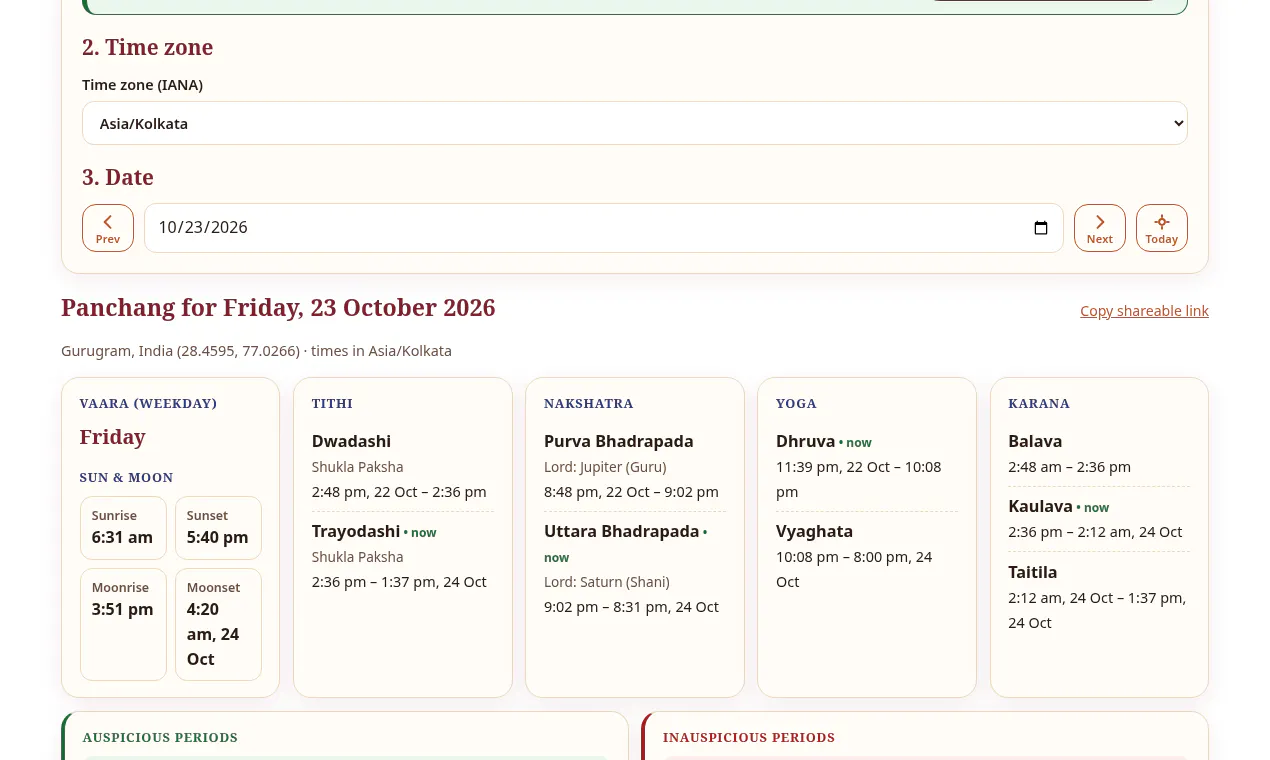This screenshot has width=1270, height=760.
Task: Click the 2. Time zone section heading
Action: (x=147, y=47)
